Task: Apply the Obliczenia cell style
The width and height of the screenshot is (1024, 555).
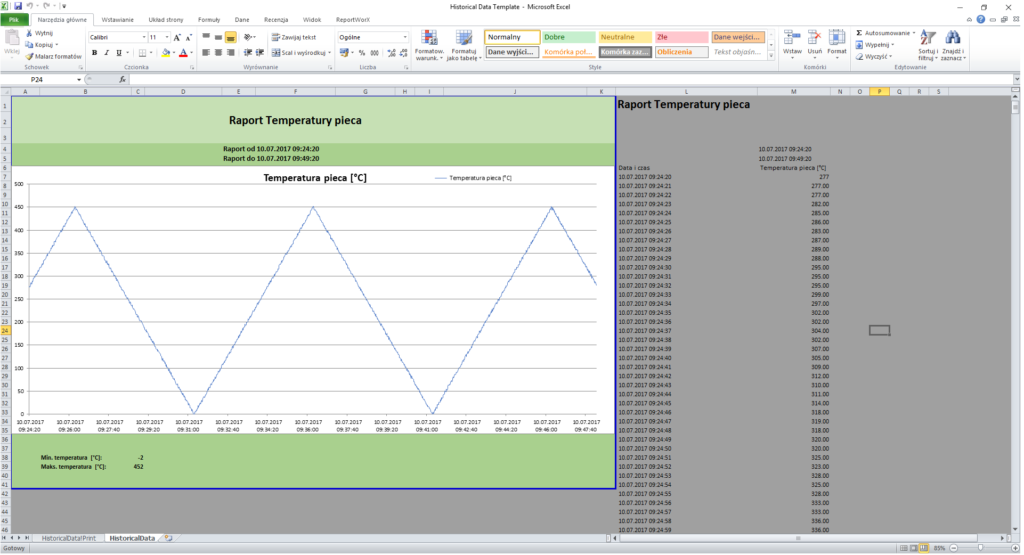Action: click(682, 52)
